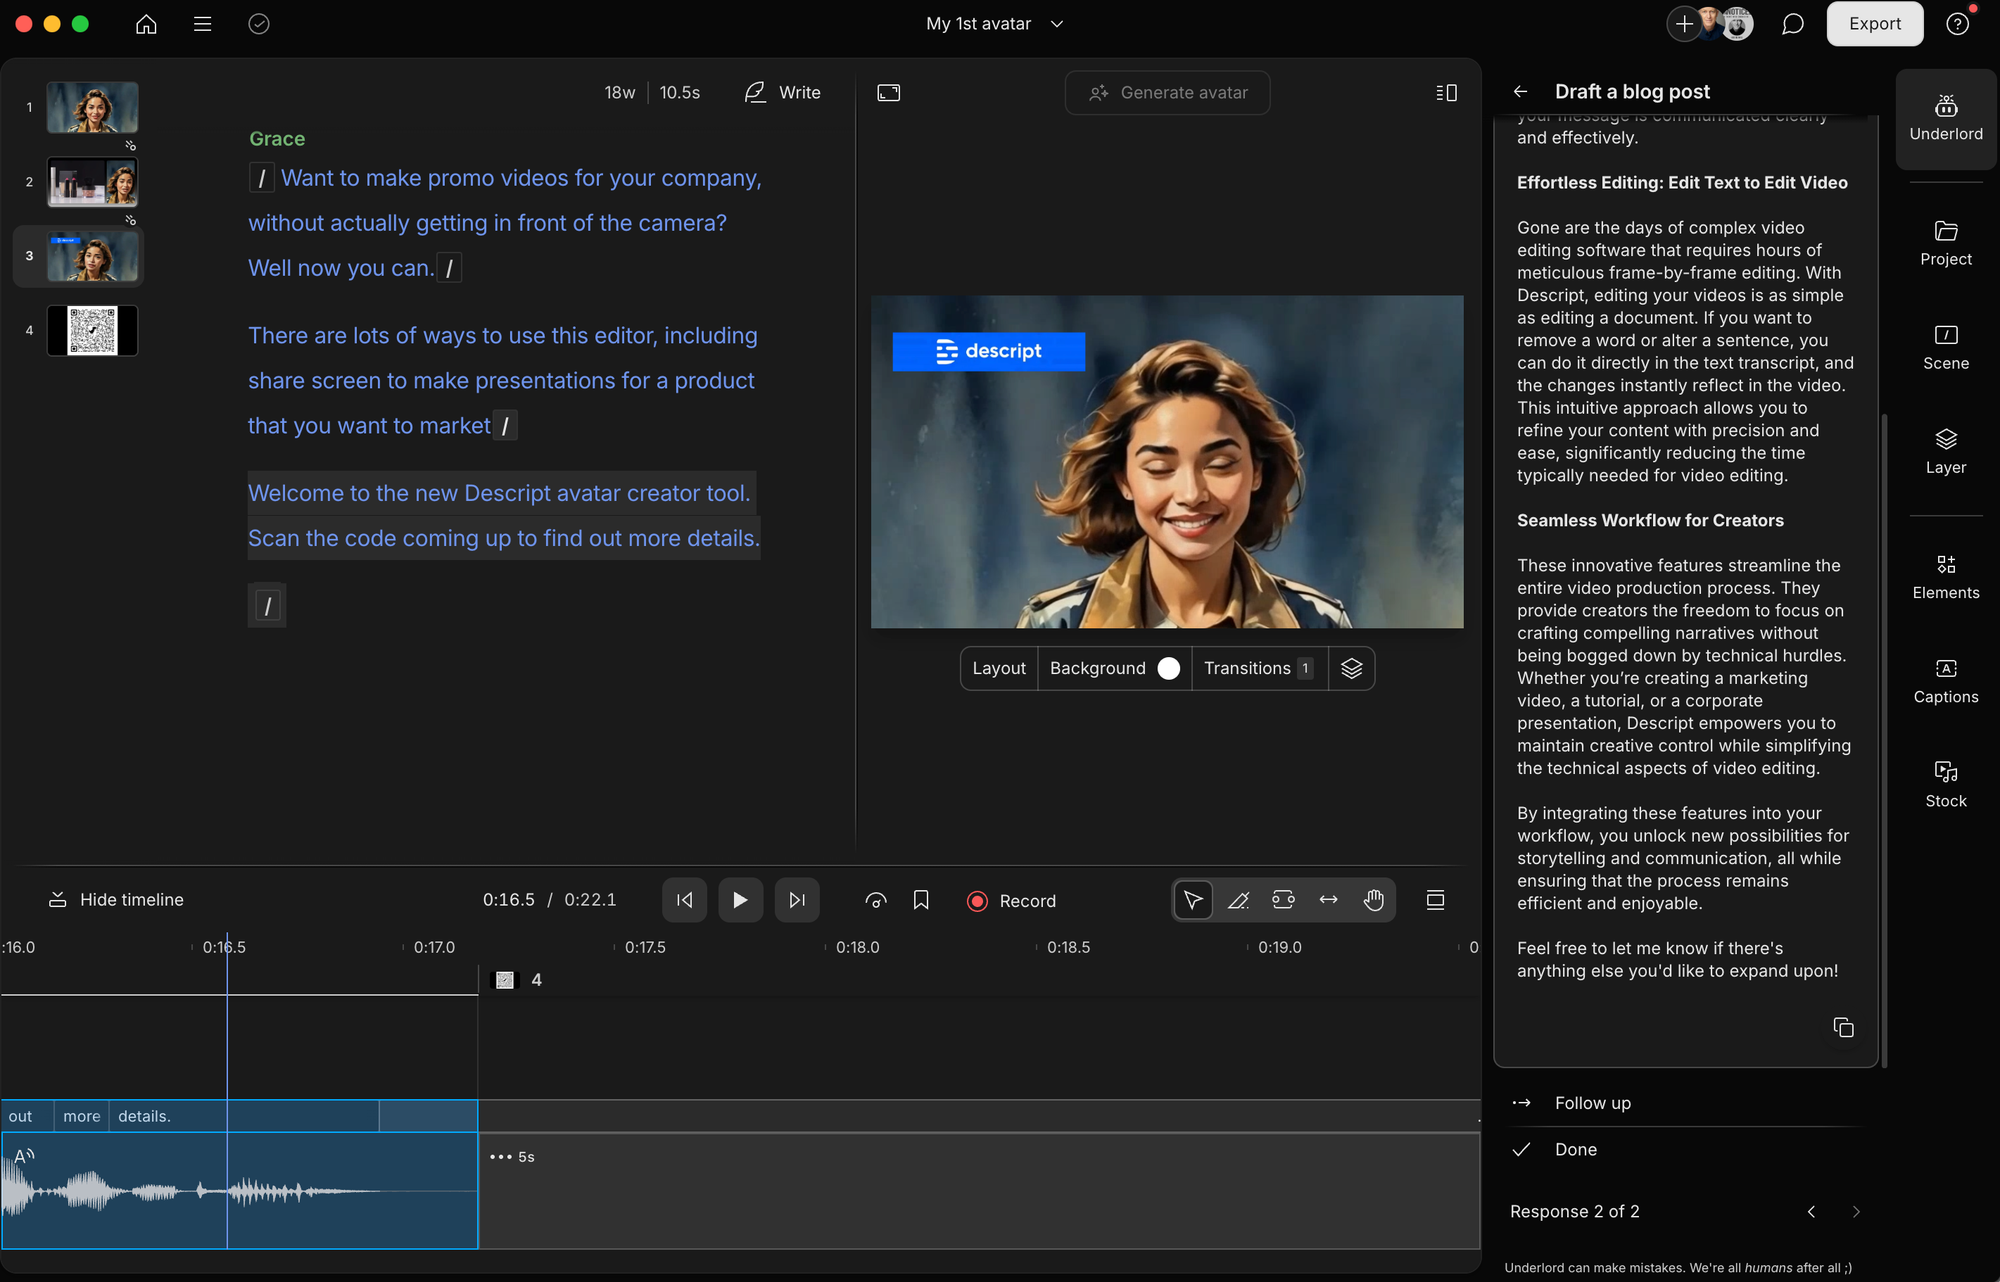The width and height of the screenshot is (2000, 1282).
Task: Open the Captions panel
Action: tap(1945, 681)
